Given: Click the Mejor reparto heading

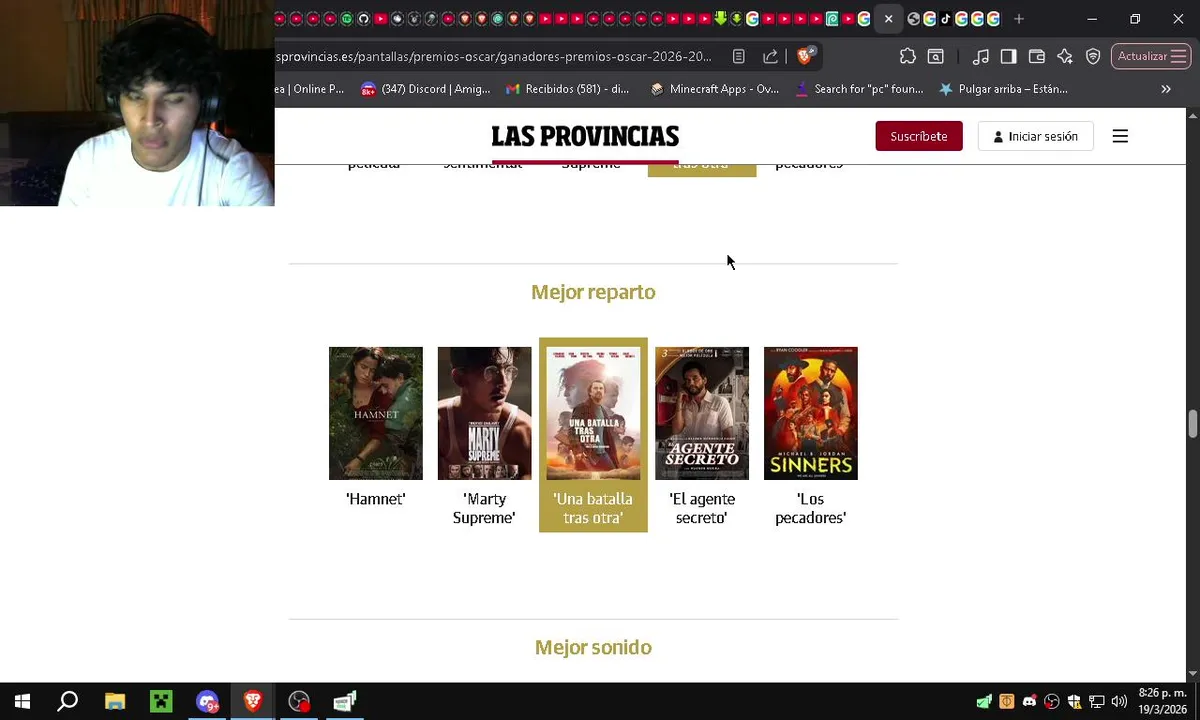Looking at the screenshot, I should [593, 292].
